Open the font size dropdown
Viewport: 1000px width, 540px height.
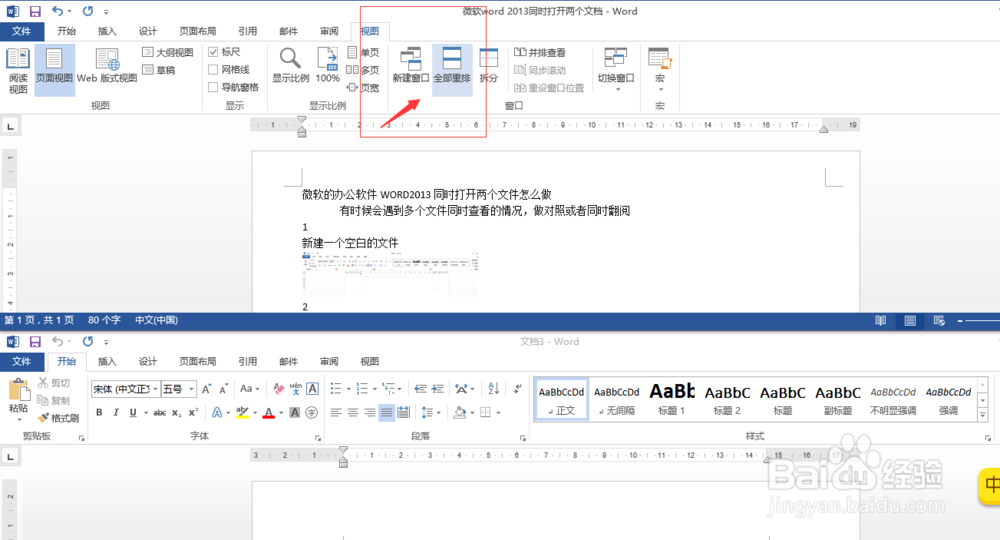click(x=191, y=389)
